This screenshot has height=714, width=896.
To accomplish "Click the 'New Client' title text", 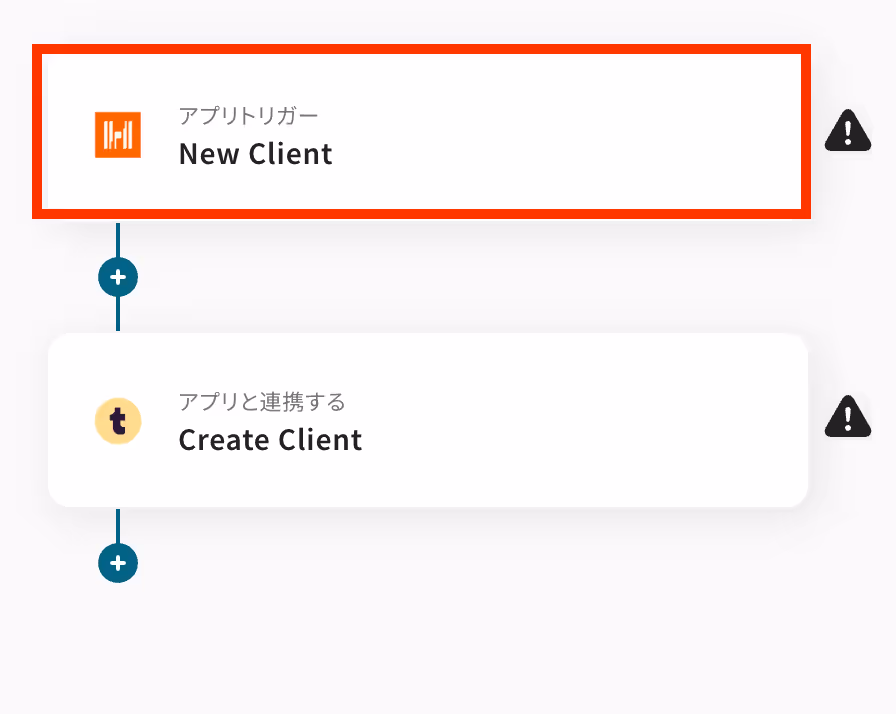I will point(255,154).
